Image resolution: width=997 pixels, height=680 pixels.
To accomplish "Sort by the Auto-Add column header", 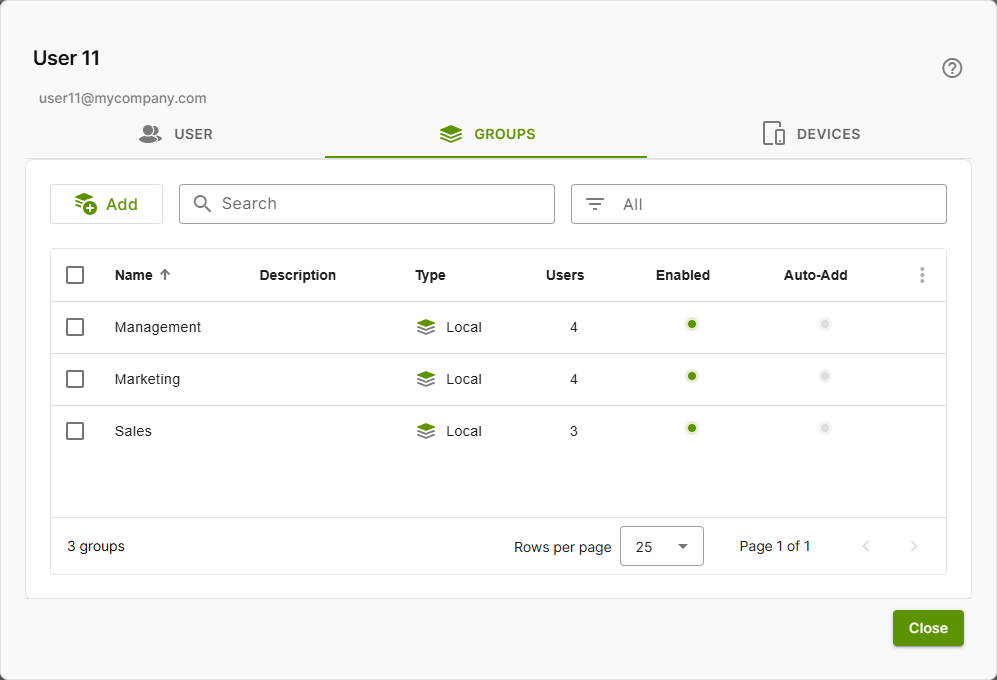I will (815, 275).
